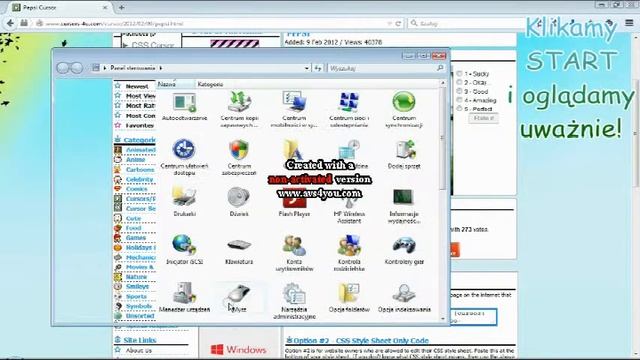This screenshot has height=360, width=640.
Task: Open Kontrolery gier gamepad icon
Action: click(404, 250)
